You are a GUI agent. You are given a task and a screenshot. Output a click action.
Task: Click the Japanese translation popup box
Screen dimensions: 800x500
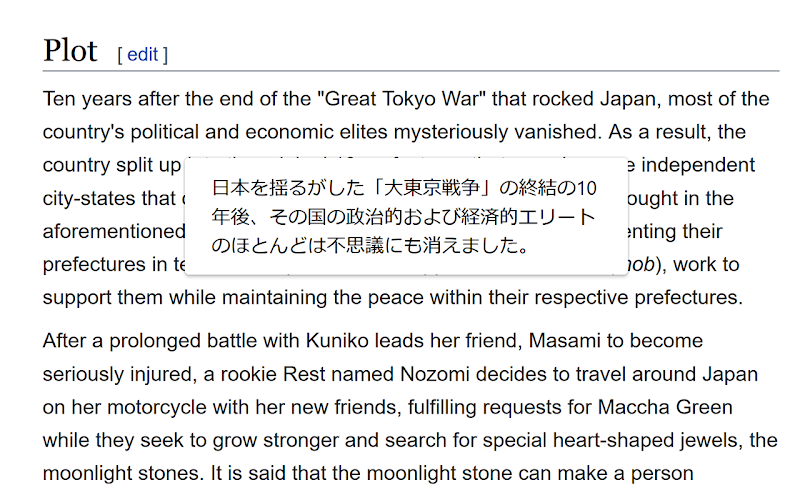406,216
